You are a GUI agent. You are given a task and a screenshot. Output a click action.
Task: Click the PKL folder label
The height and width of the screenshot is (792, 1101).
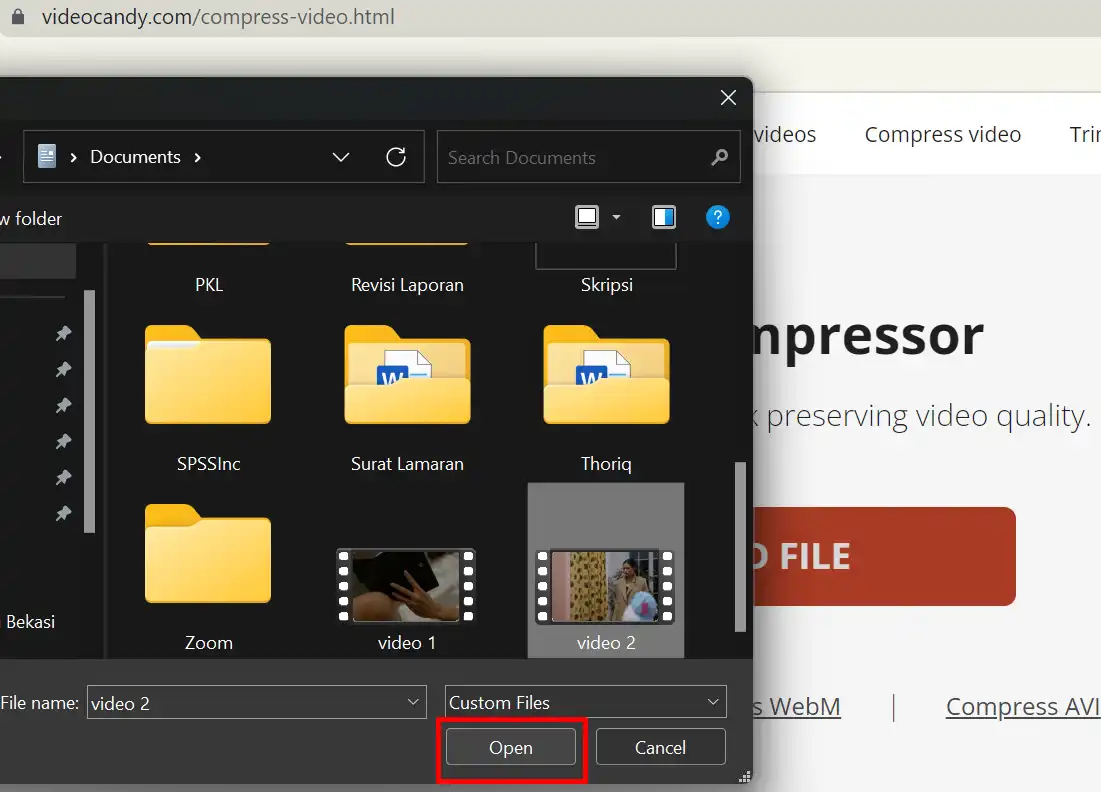[209, 284]
